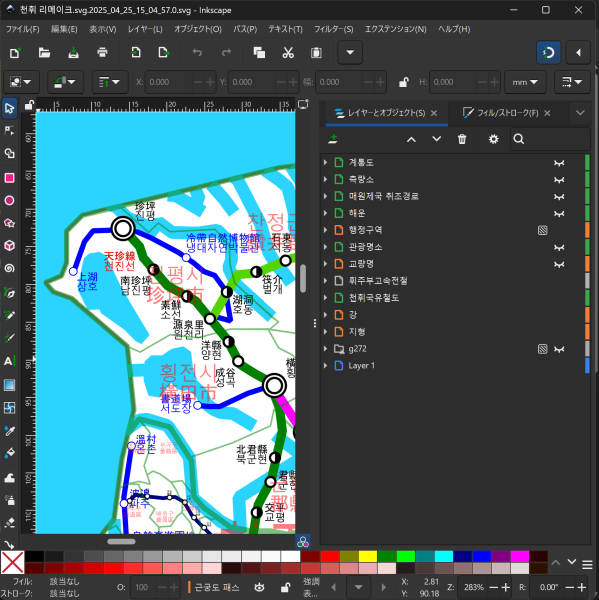Toggle the canvas guide lock

click(x=29, y=105)
